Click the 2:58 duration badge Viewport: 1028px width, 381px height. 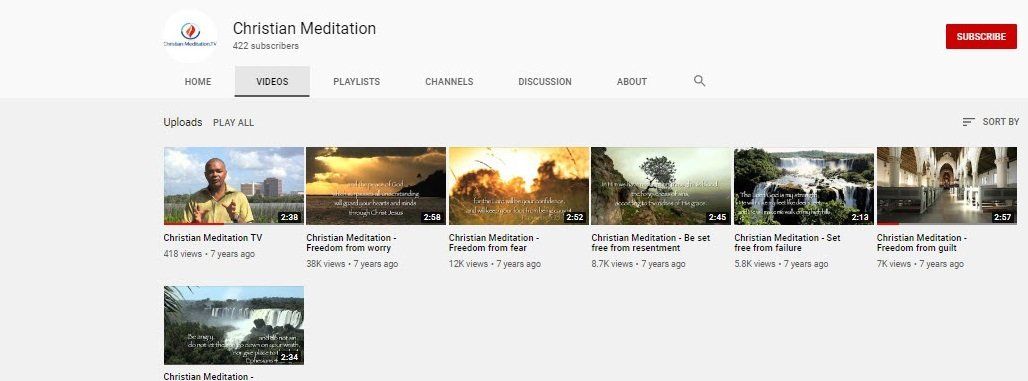click(x=432, y=217)
